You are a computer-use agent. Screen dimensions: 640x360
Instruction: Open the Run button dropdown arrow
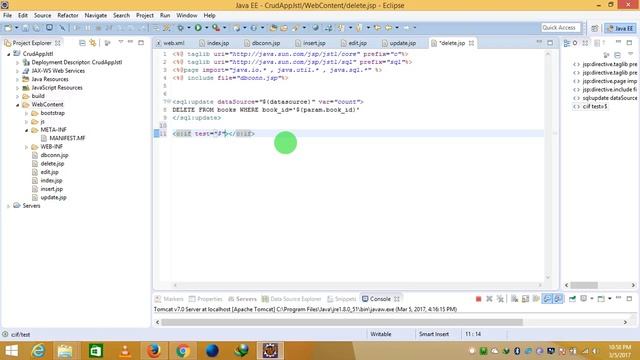click(207, 28)
